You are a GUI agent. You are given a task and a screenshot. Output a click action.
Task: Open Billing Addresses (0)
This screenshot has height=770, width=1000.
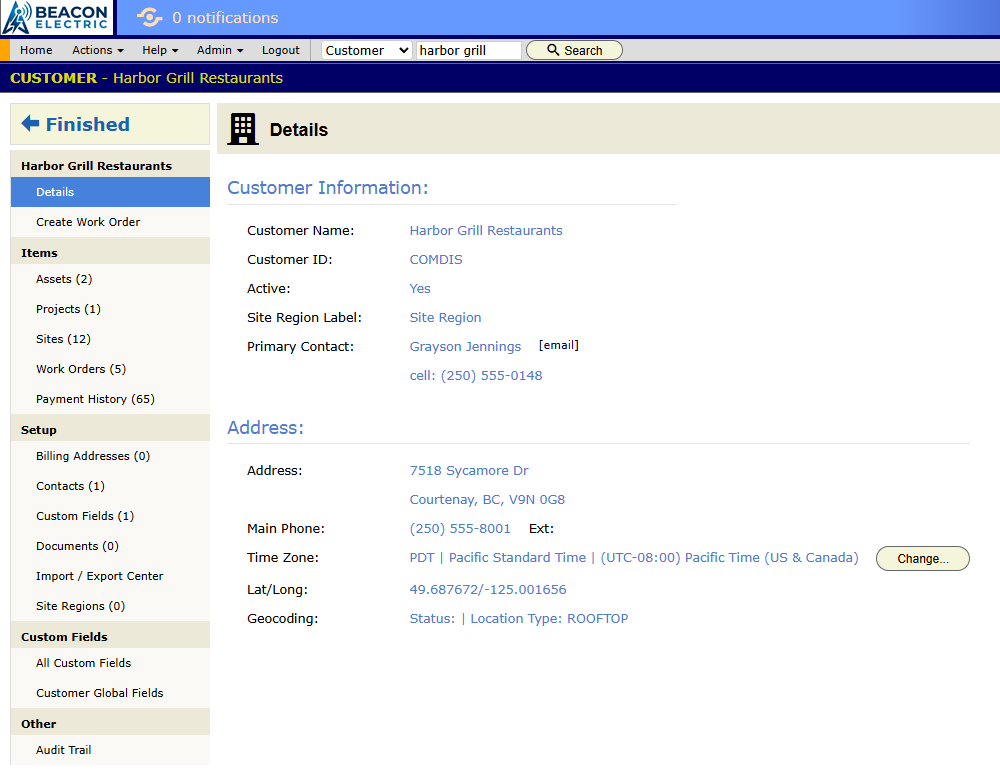[110, 456]
